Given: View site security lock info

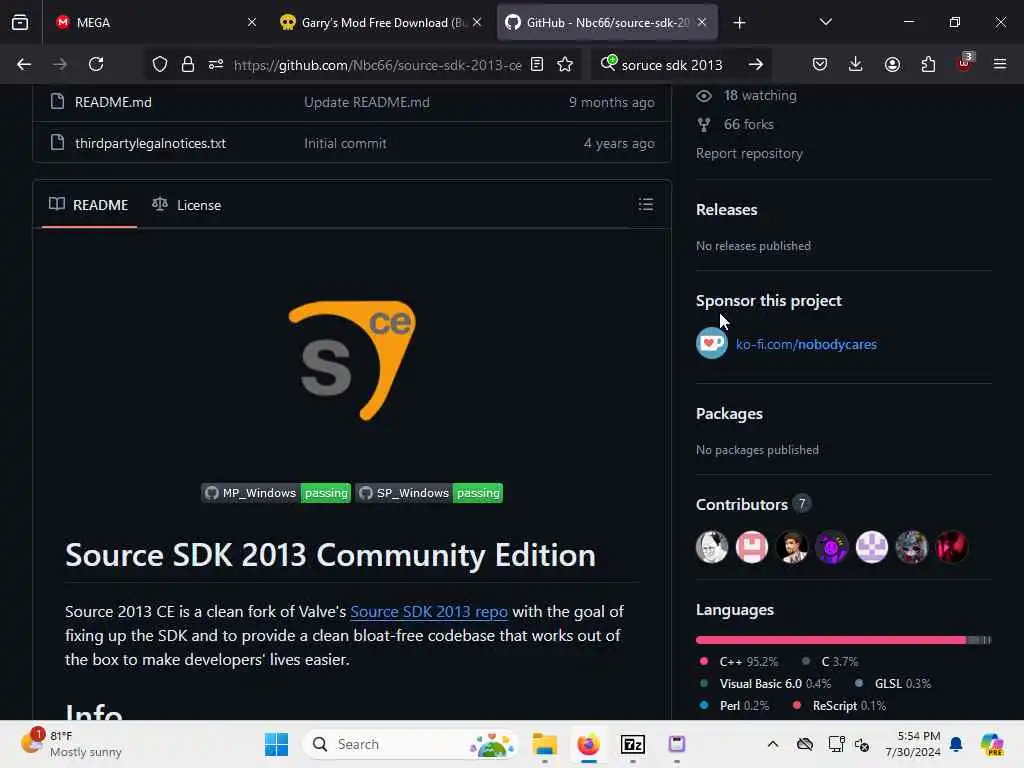Looking at the screenshot, I should pos(188,64).
